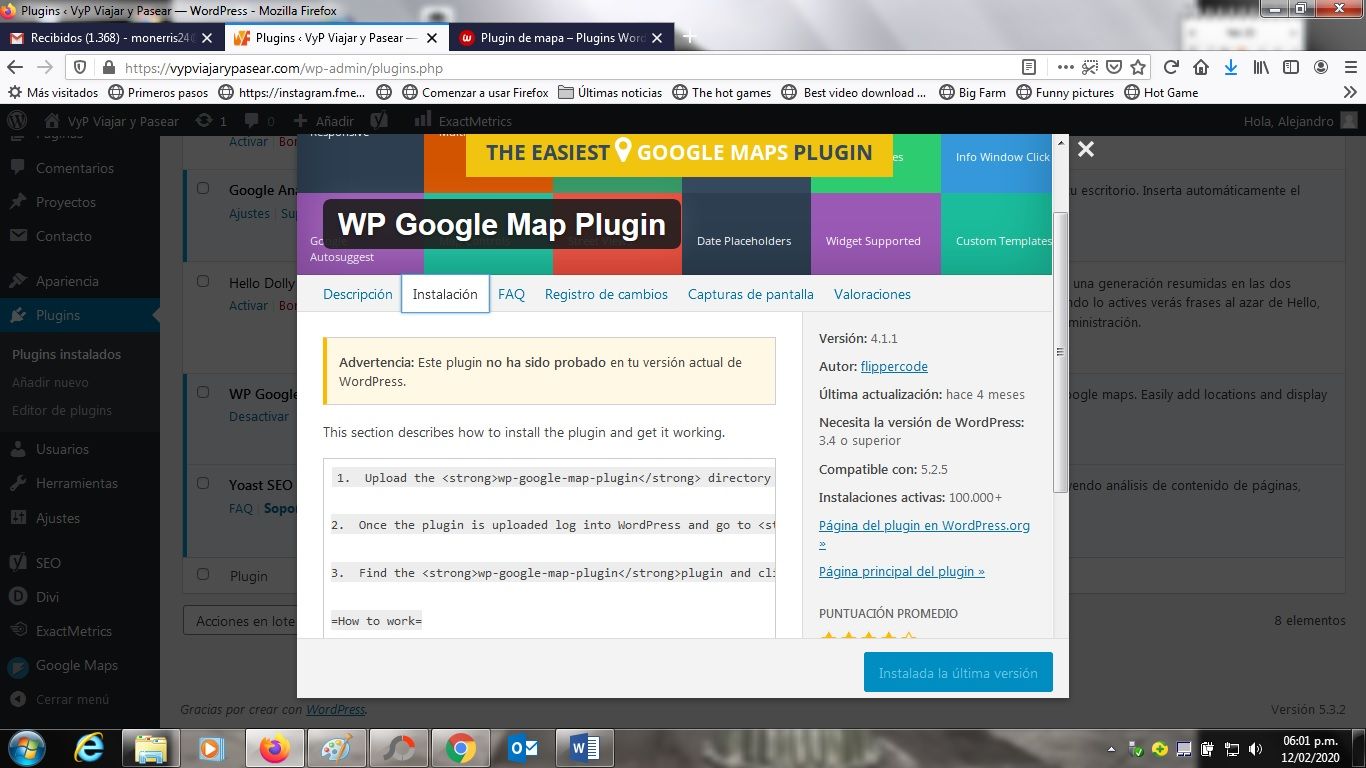This screenshot has height=768, width=1366.
Task: Open Word from the taskbar
Action: (x=585, y=748)
